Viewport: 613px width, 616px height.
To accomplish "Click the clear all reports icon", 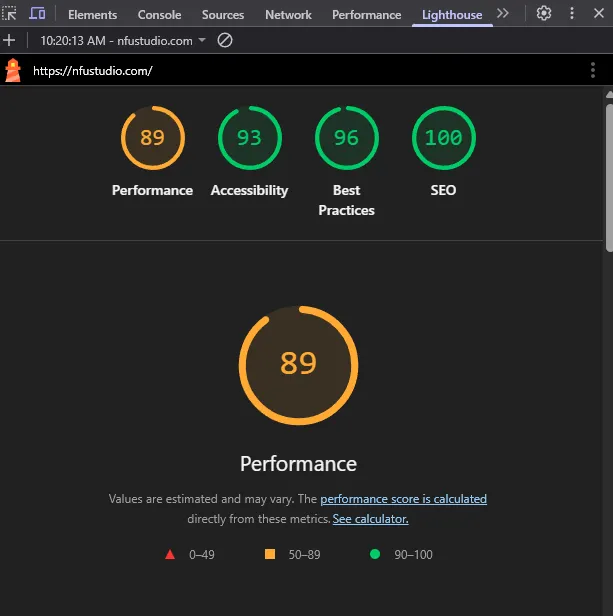I will coord(225,41).
